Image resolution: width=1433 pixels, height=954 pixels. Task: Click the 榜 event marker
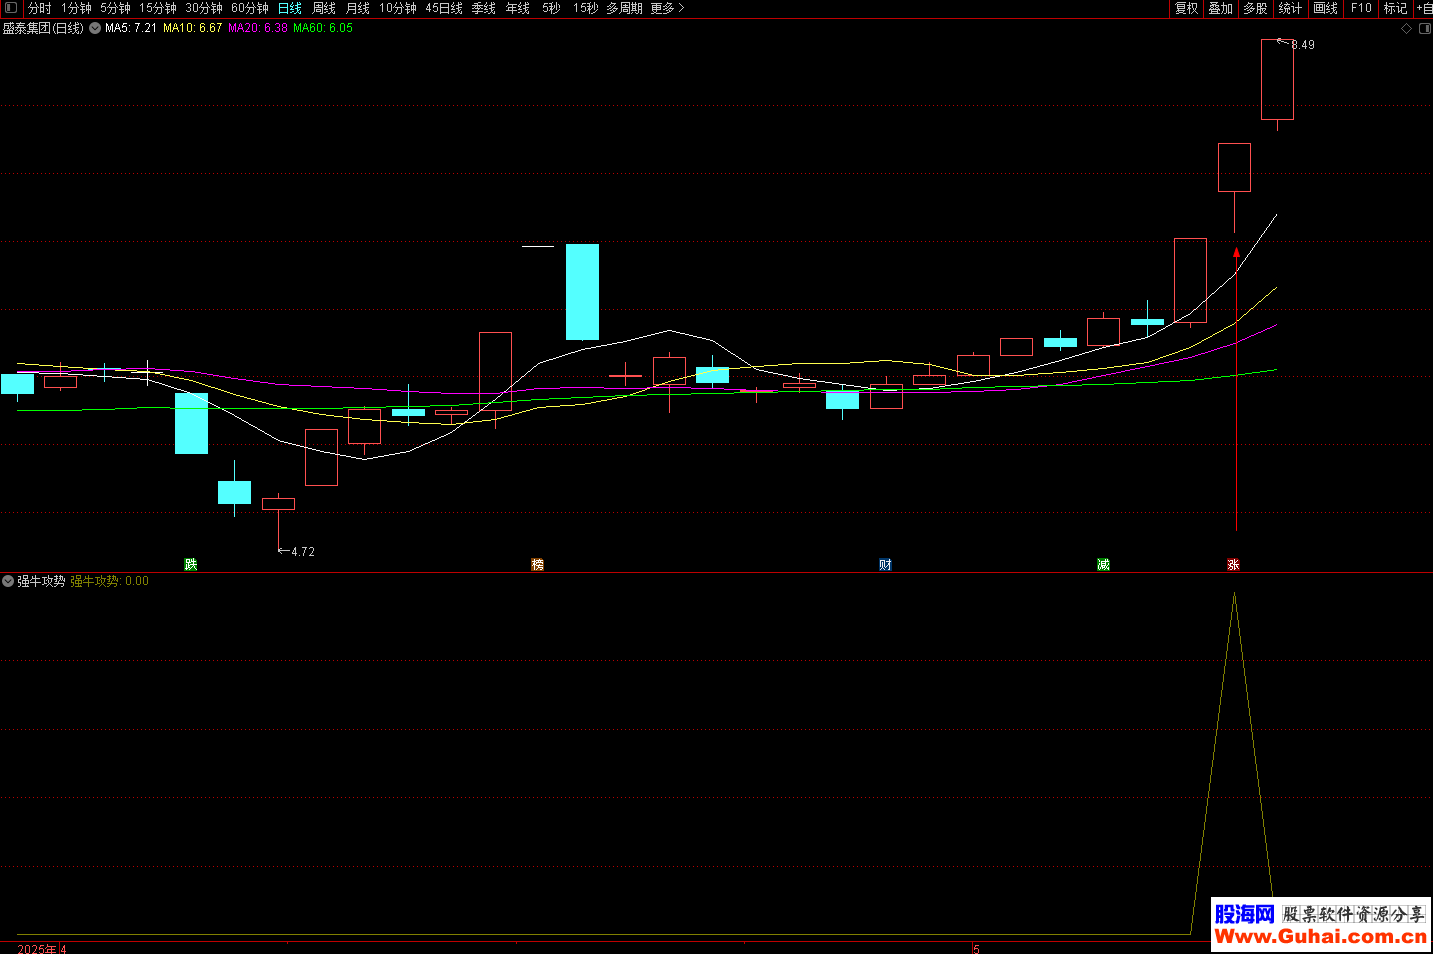click(x=537, y=565)
